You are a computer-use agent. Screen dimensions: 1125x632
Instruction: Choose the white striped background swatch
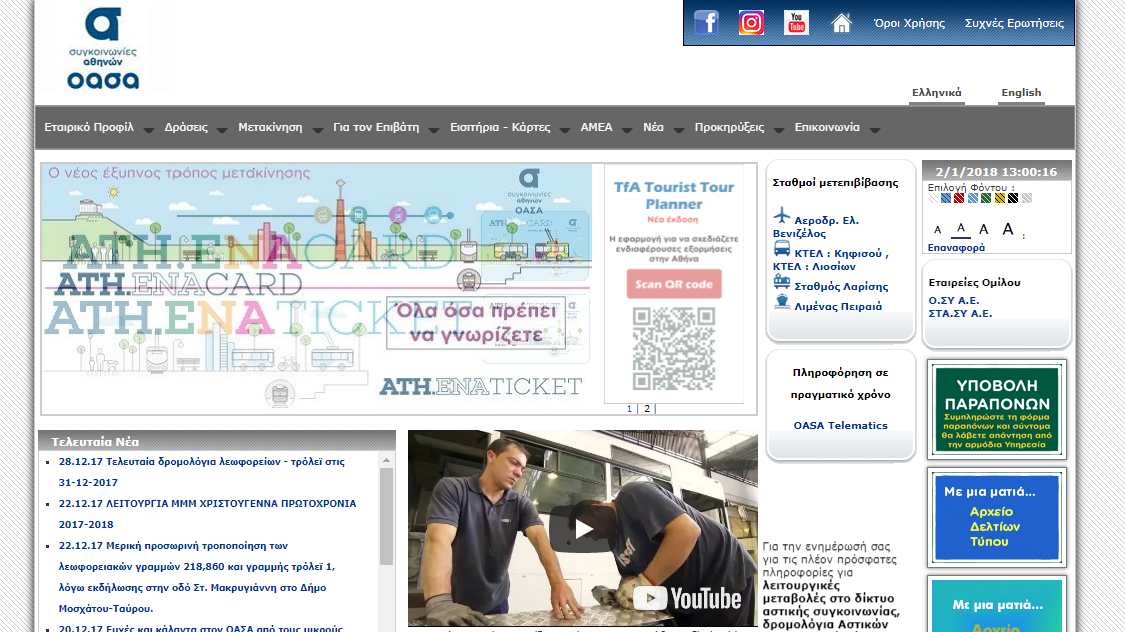tap(933, 198)
